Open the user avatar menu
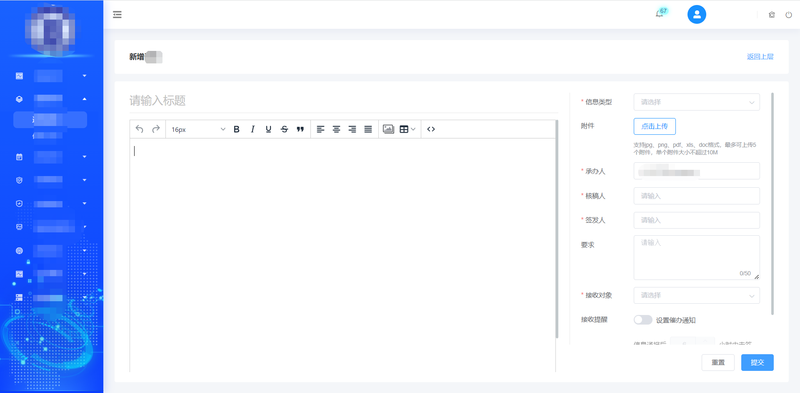Image resolution: width=800 pixels, height=393 pixels. tap(696, 14)
